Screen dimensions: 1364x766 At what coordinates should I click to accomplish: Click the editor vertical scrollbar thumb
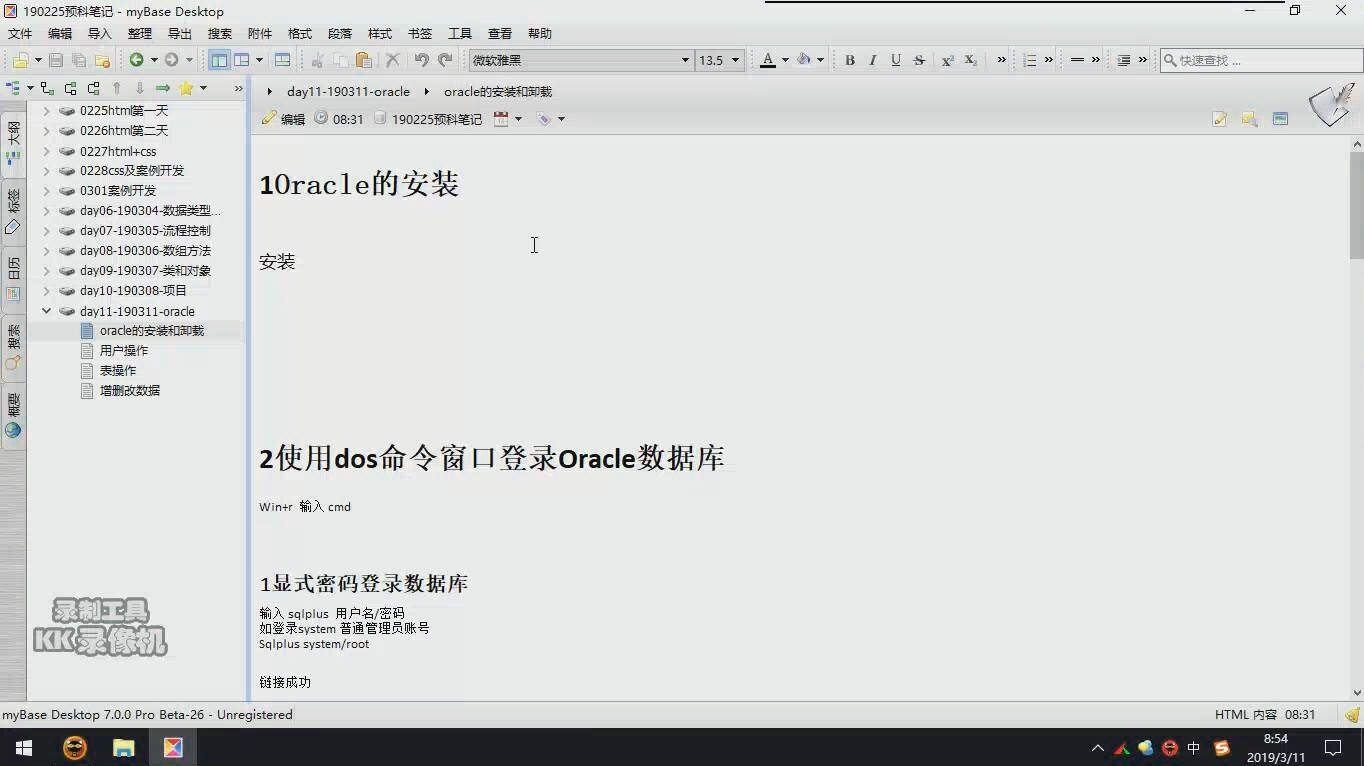coord(1356,205)
